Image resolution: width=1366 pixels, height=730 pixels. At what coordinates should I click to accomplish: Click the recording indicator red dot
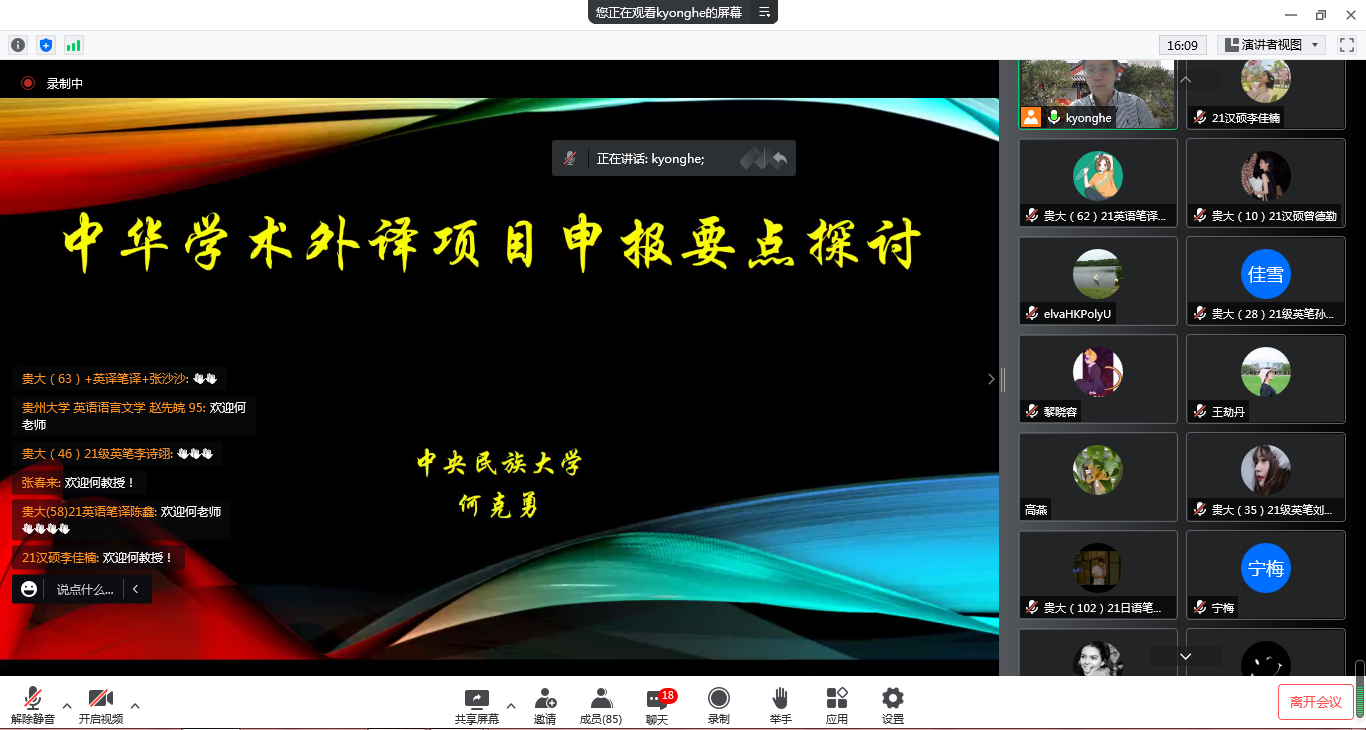[28, 84]
